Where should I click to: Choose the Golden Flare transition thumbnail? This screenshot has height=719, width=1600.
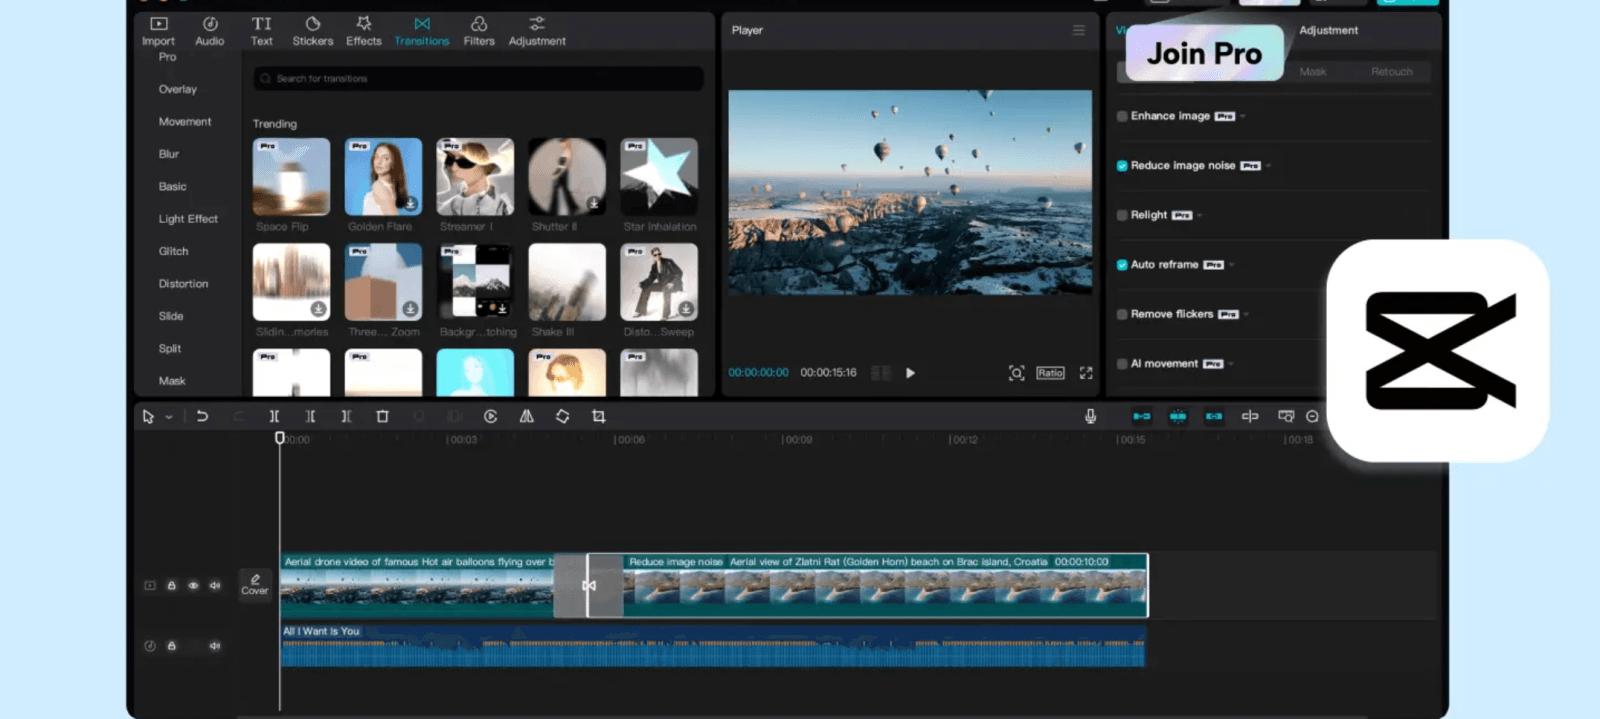coord(383,177)
